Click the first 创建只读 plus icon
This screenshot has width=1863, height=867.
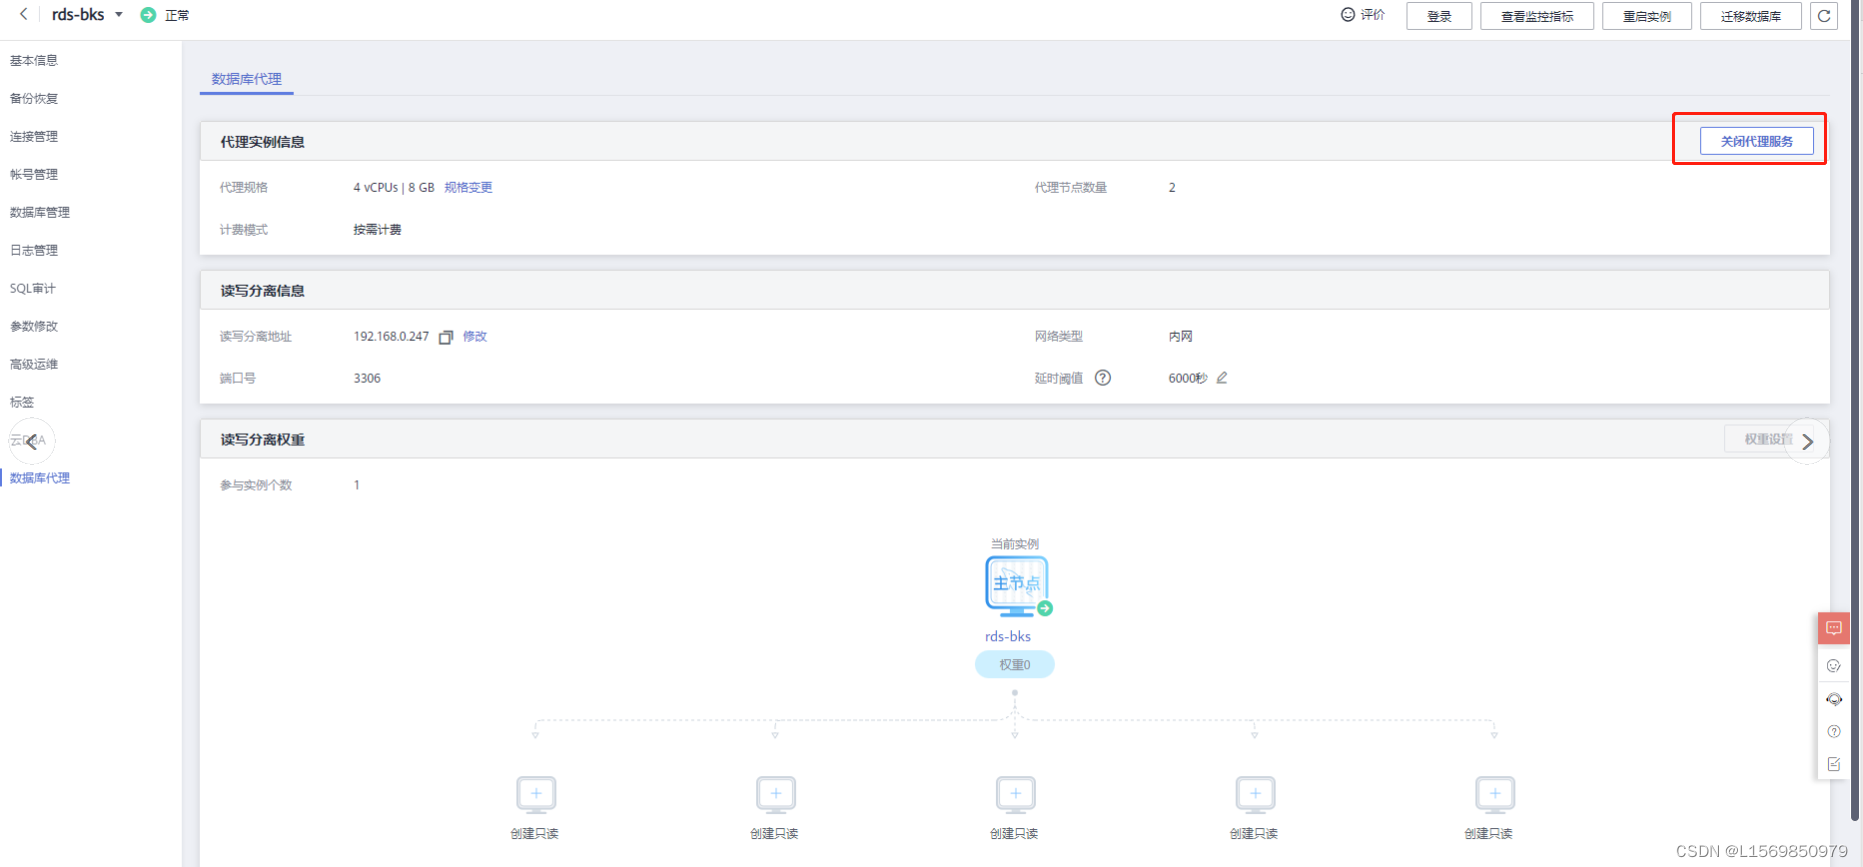point(536,794)
